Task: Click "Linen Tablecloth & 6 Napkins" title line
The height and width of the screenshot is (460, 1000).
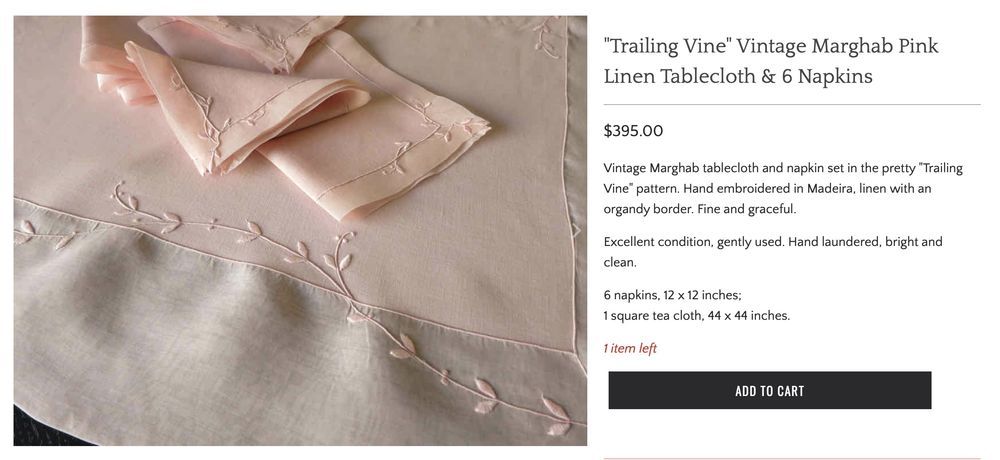Action: click(738, 77)
